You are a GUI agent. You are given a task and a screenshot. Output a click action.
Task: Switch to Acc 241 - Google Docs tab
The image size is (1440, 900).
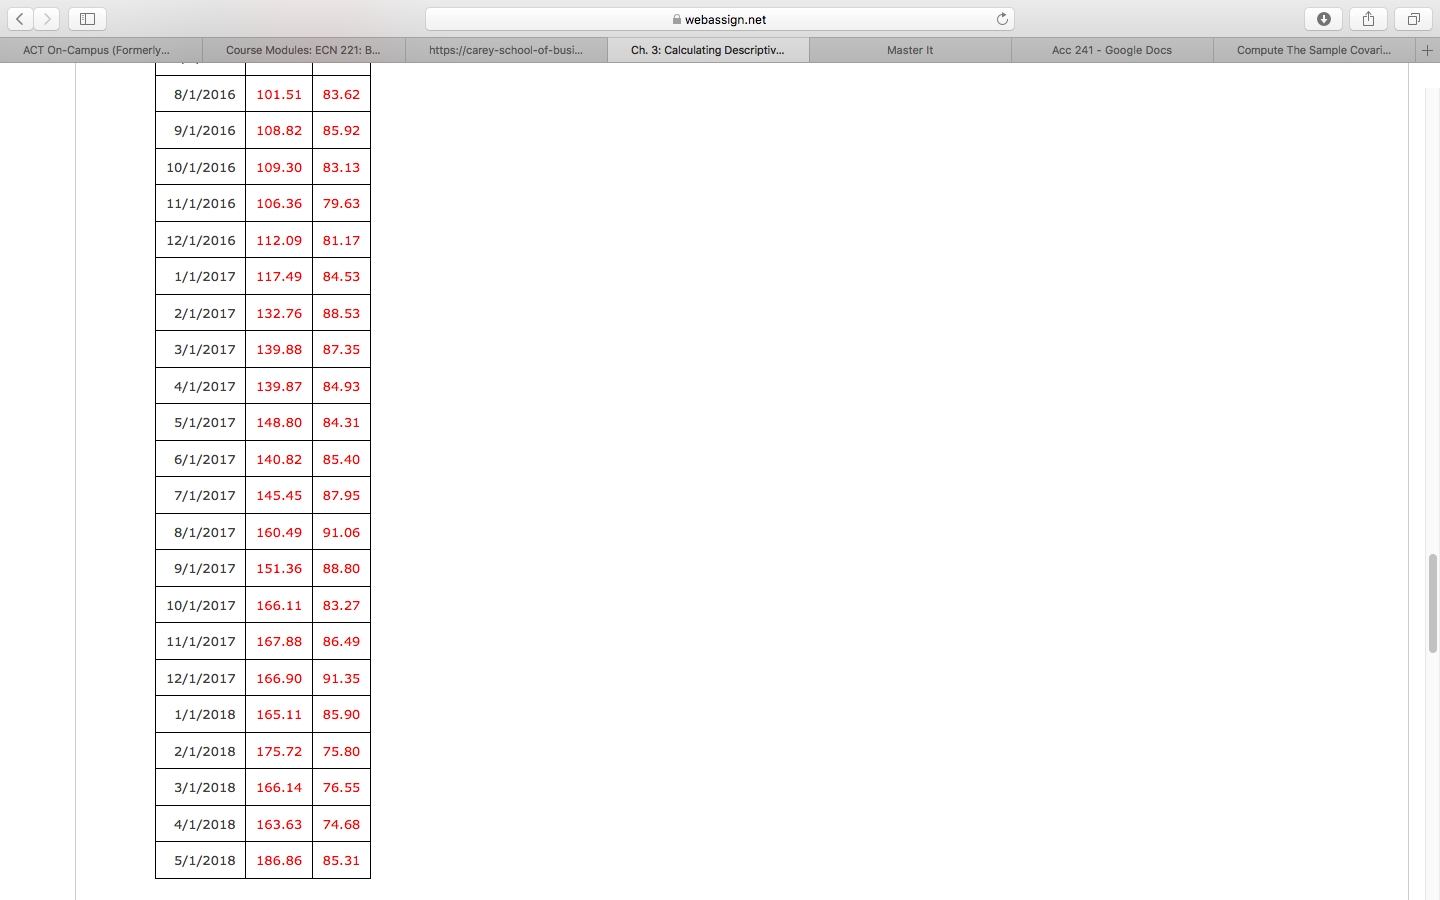pyautogui.click(x=1112, y=50)
